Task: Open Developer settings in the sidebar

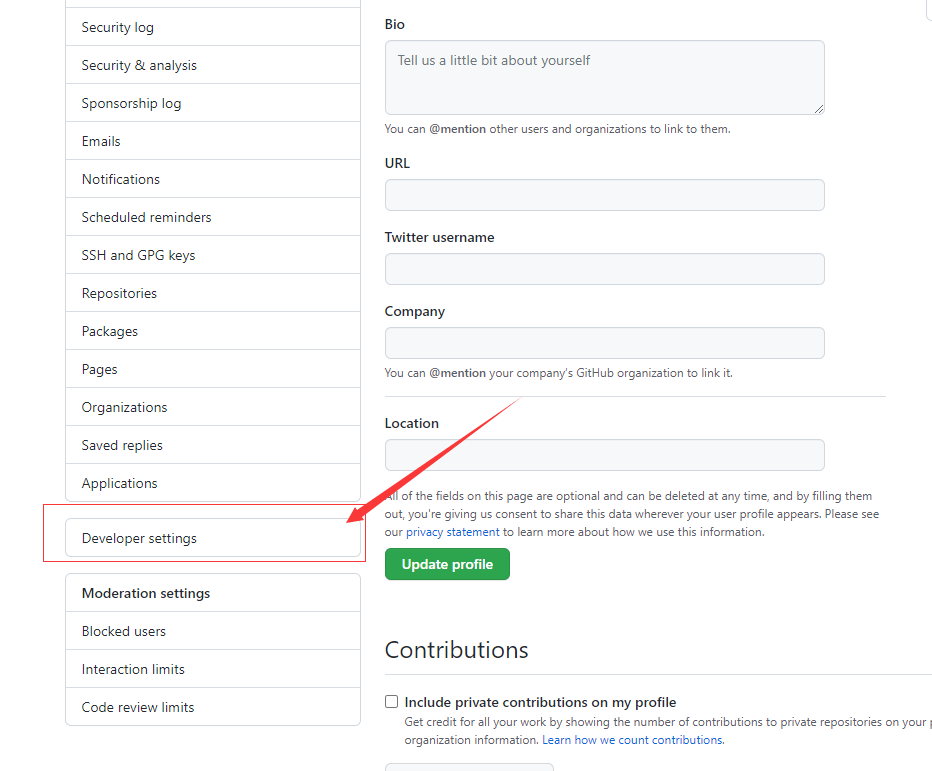Action: coord(139,538)
